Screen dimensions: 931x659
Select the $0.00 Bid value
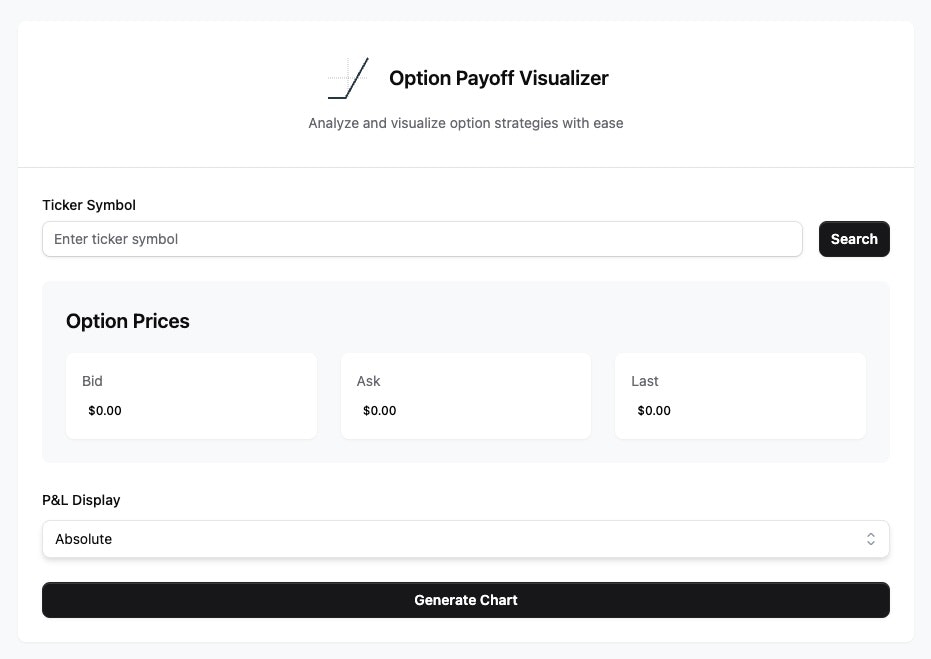click(105, 410)
